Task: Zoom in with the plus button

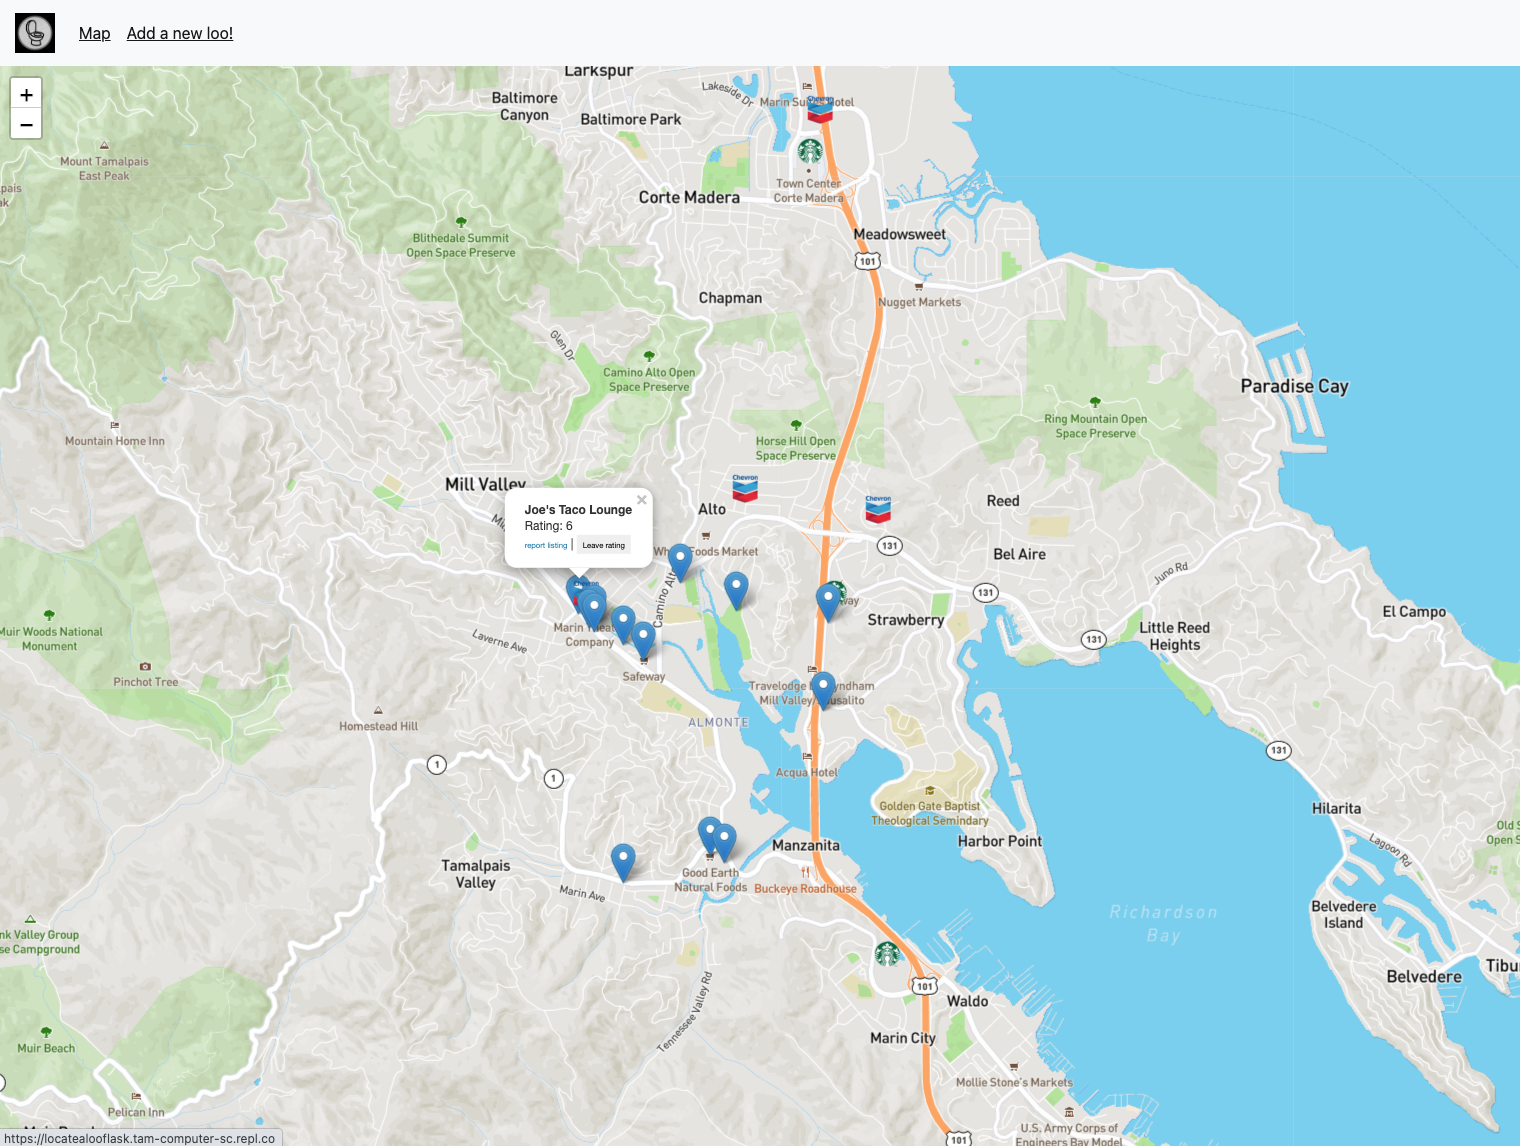Action: point(26,95)
